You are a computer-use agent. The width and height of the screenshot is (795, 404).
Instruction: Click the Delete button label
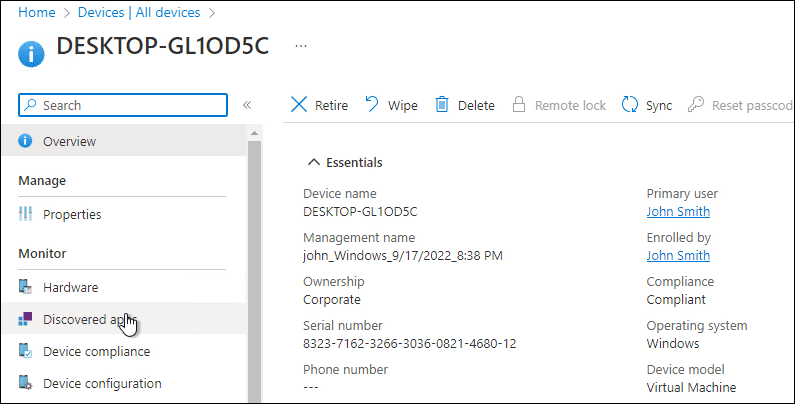[476, 105]
